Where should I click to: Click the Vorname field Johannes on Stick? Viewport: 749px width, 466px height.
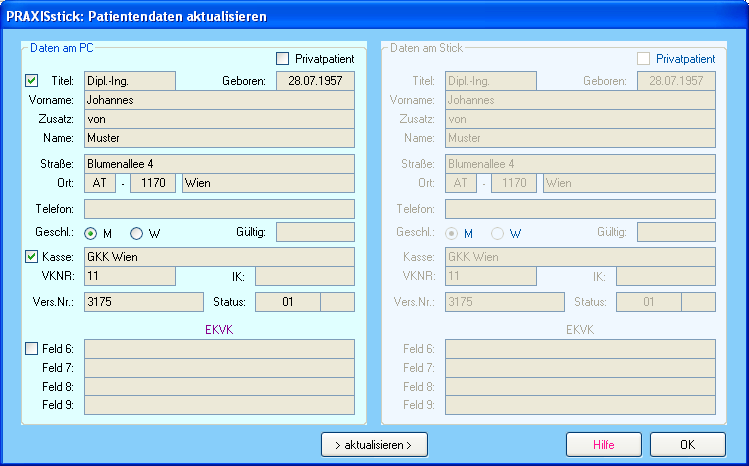click(x=580, y=100)
